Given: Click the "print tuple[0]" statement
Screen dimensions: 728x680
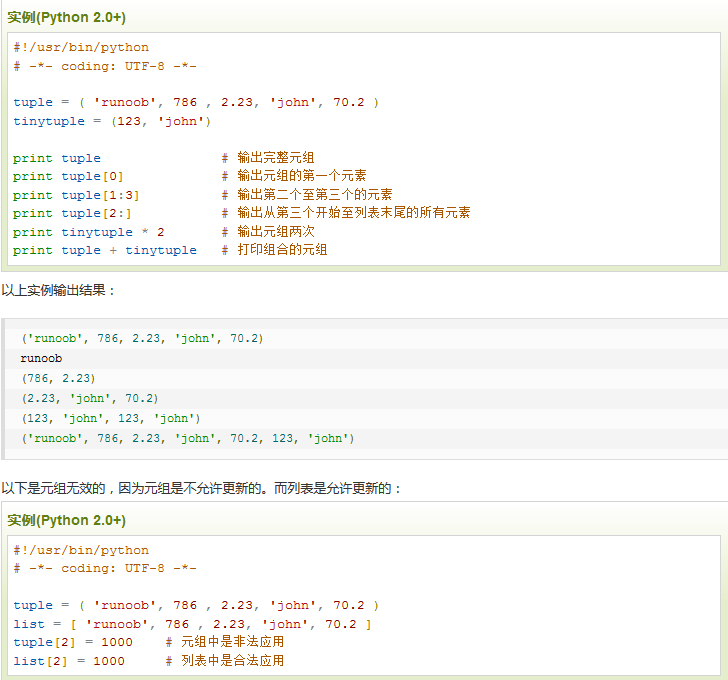Looking at the screenshot, I should click(68, 176).
